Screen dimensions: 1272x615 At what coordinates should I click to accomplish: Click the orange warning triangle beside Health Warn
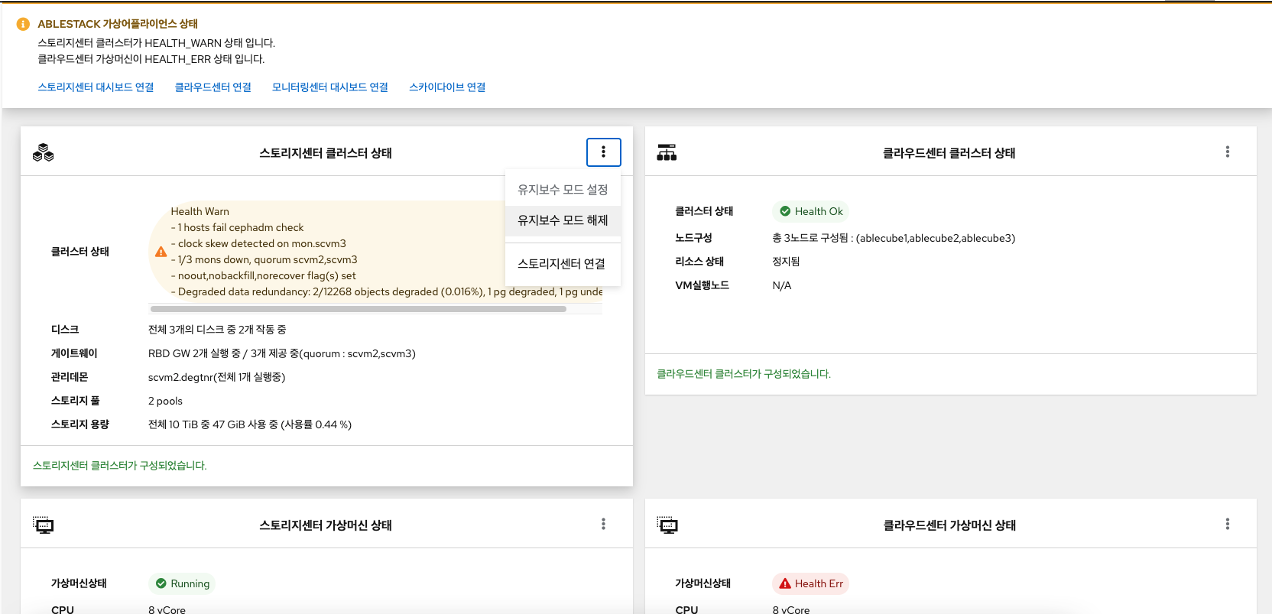[x=161, y=252]
